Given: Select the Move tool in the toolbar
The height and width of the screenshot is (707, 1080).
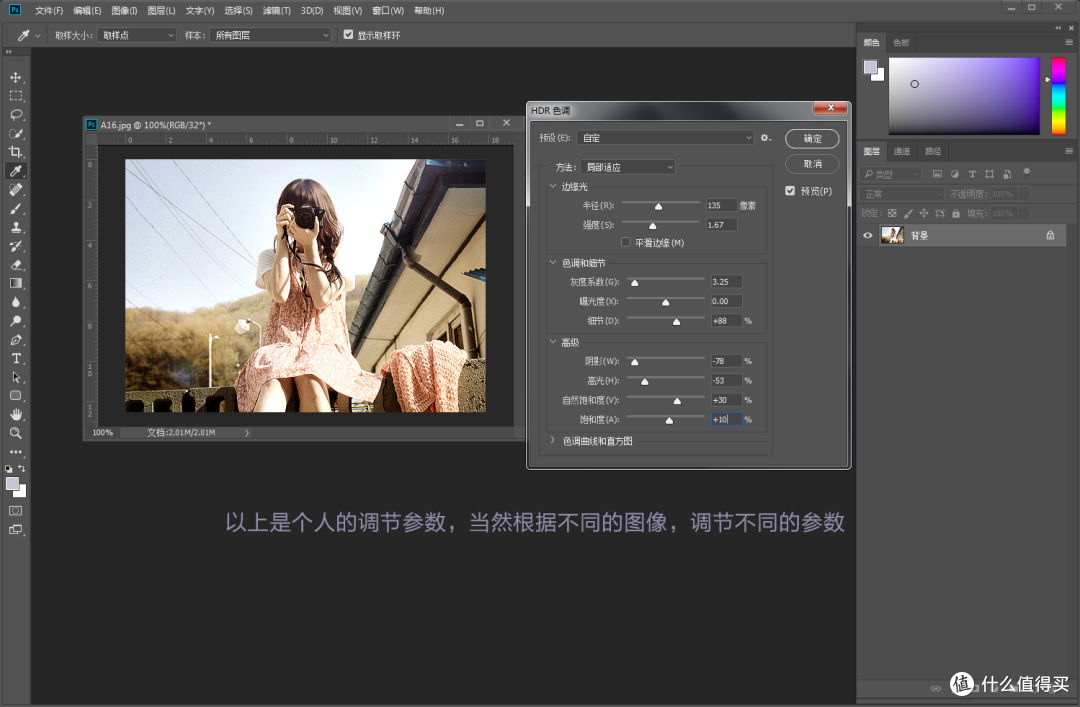Looking at the screenshot, I should pyautogui.click(x=15, y=77).
